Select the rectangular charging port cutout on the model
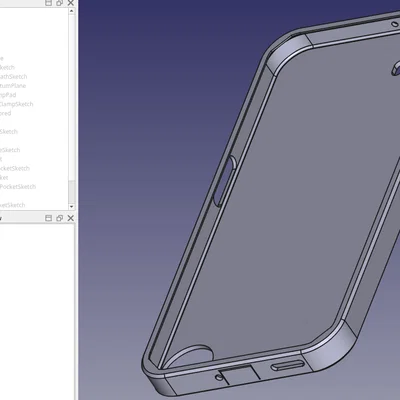Screen dimensions: 400x400 [241, 374]
